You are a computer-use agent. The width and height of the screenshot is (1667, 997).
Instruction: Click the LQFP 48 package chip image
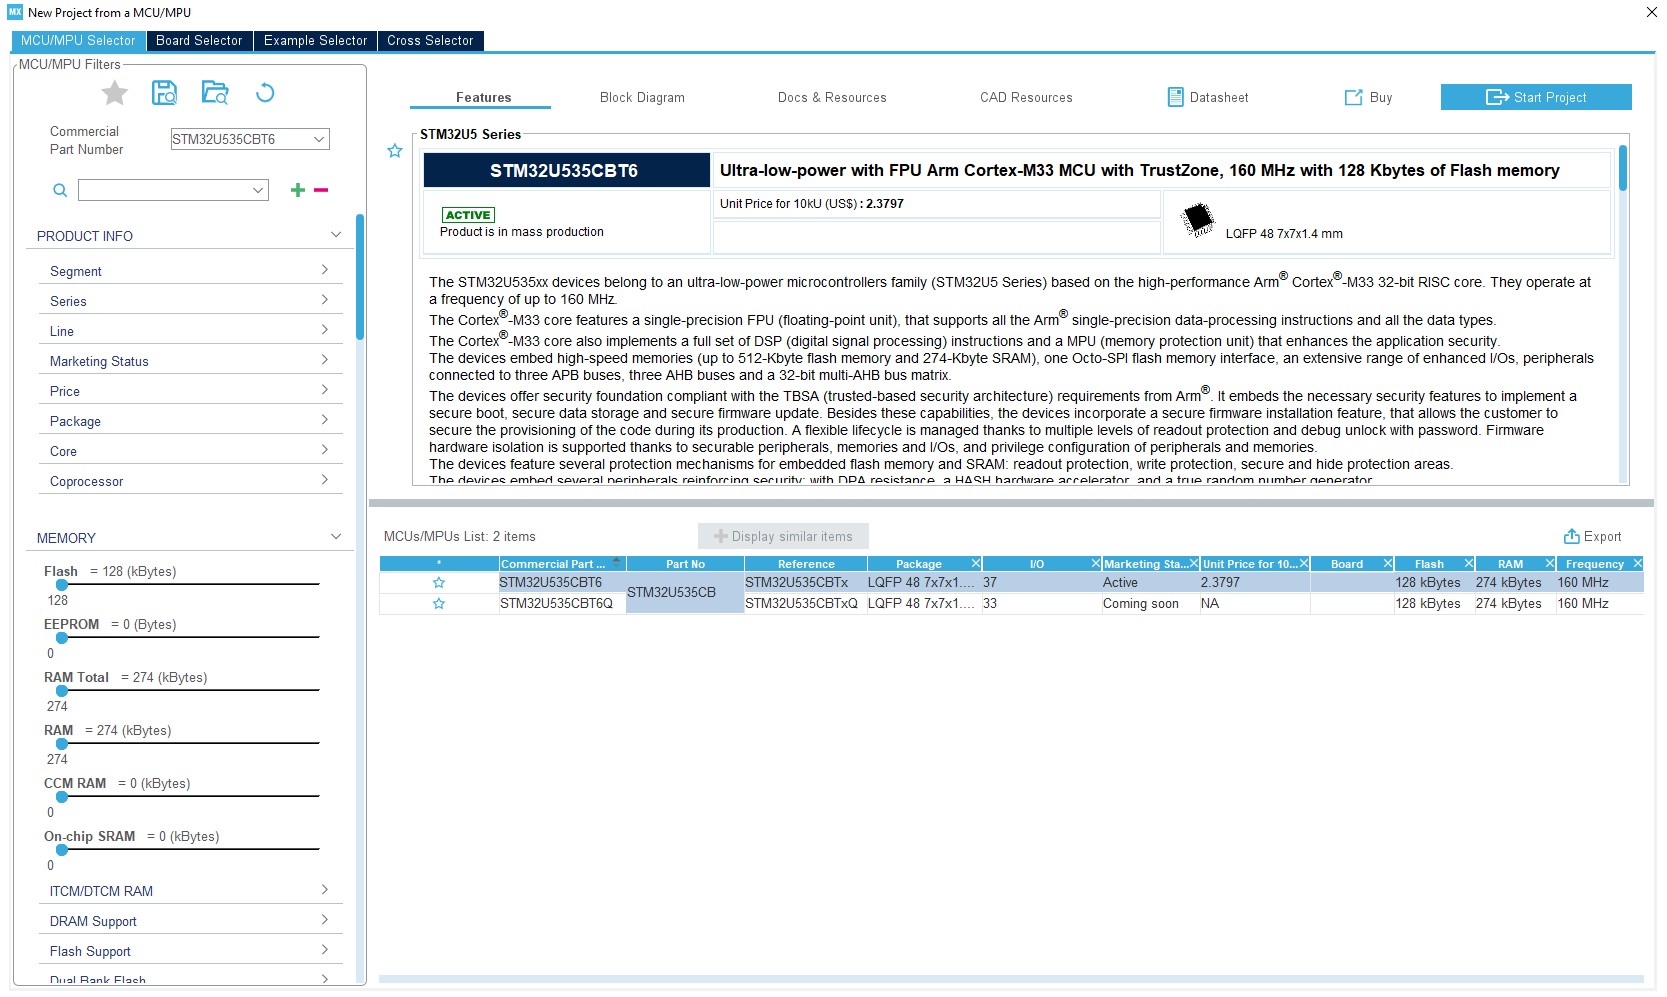(x=1197, y=219)
